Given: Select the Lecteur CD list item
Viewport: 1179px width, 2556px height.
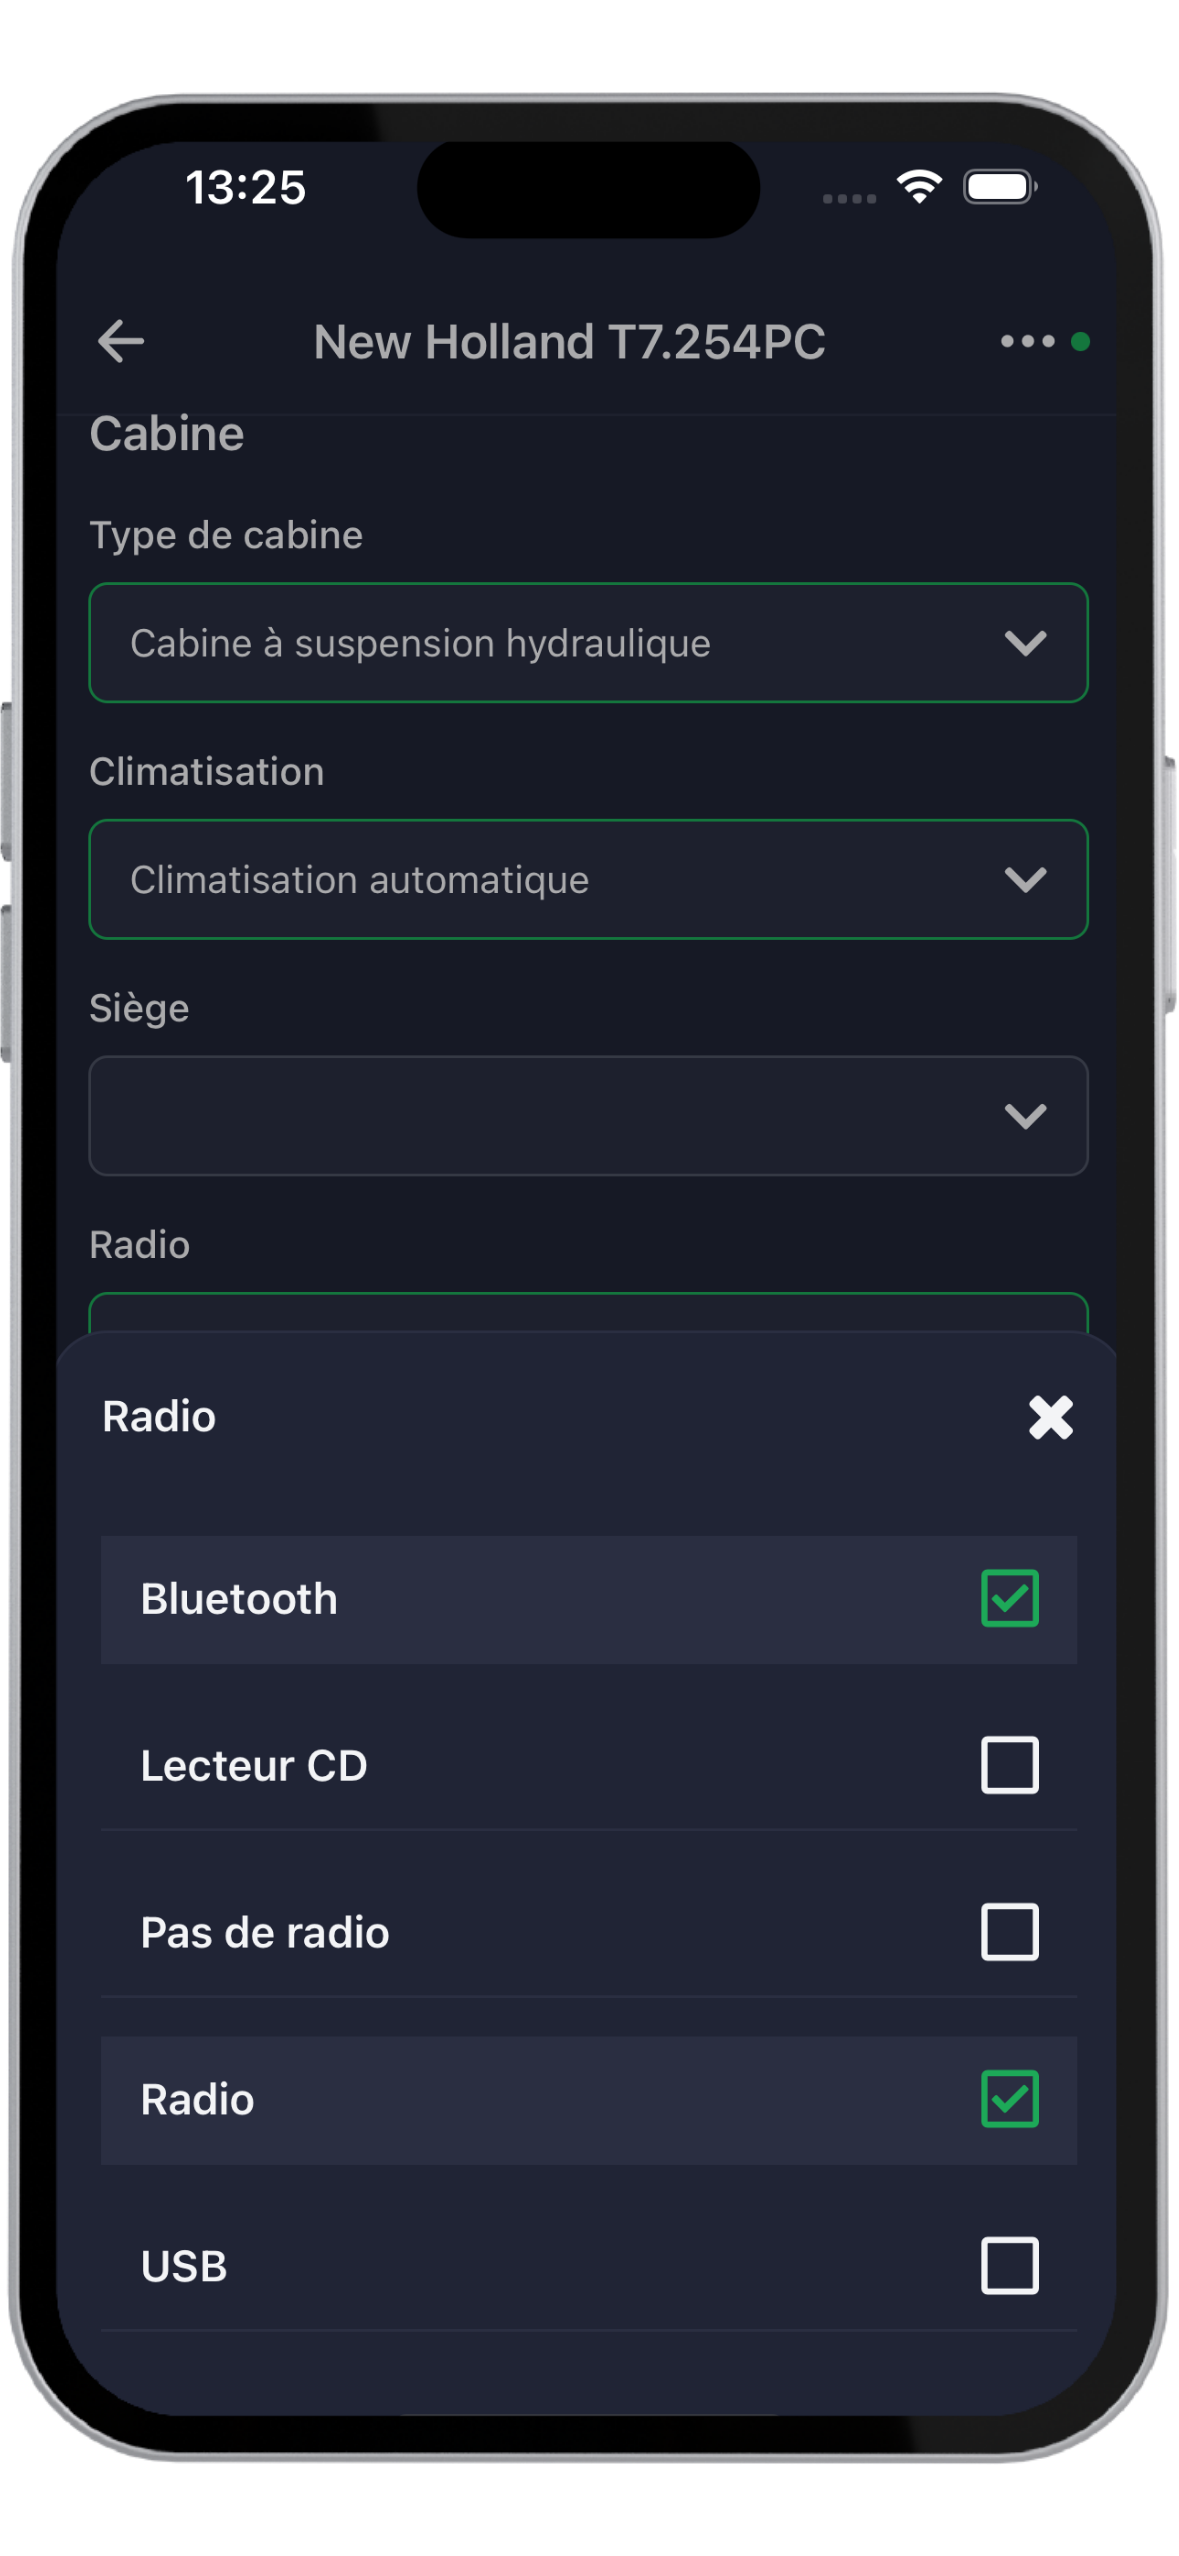Looking at the screenshot, I should tap(254, 1766).
